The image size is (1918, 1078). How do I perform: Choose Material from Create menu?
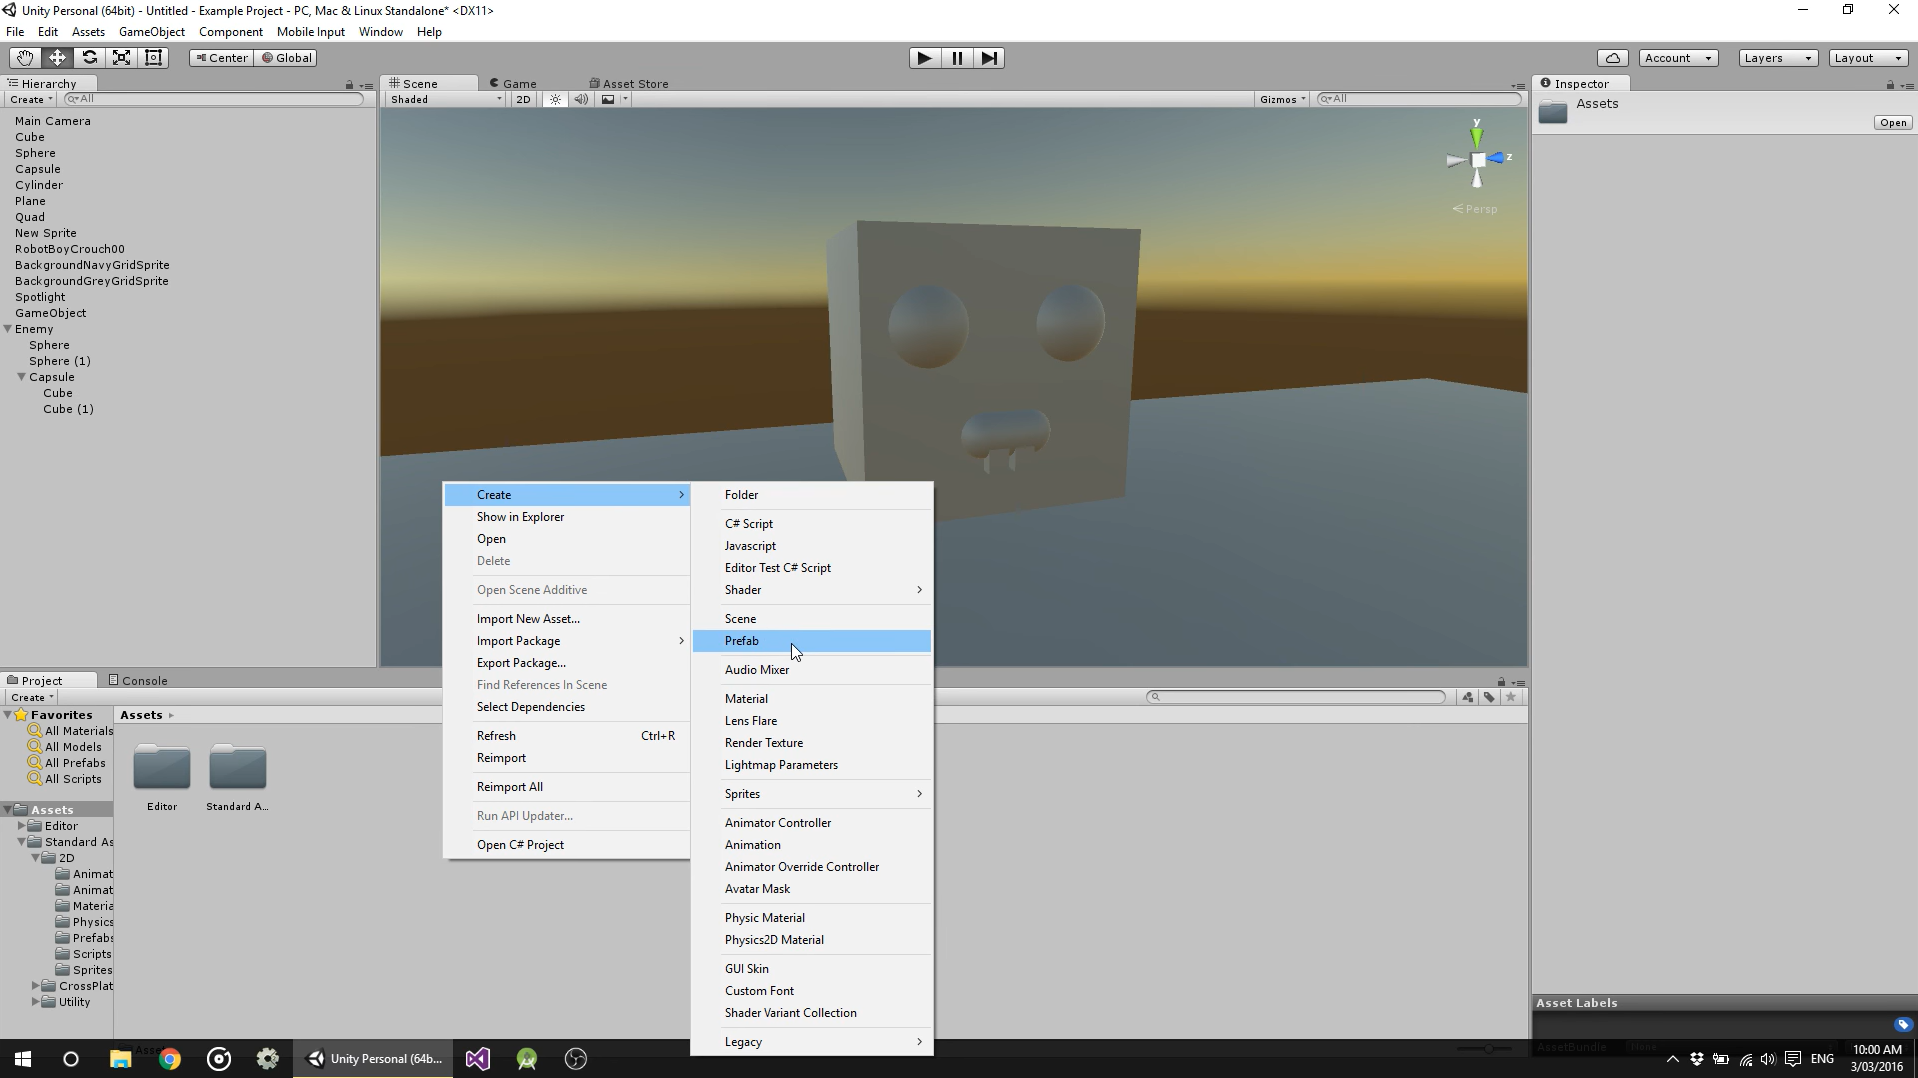tap(812, 699)
